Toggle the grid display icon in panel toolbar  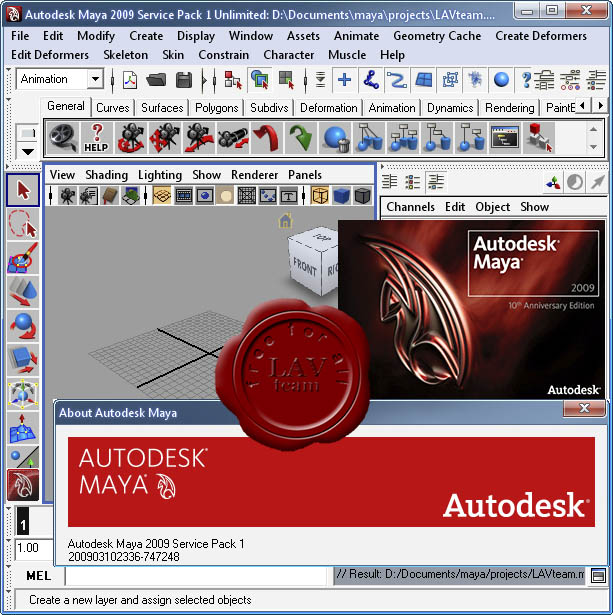coord(162,196)
